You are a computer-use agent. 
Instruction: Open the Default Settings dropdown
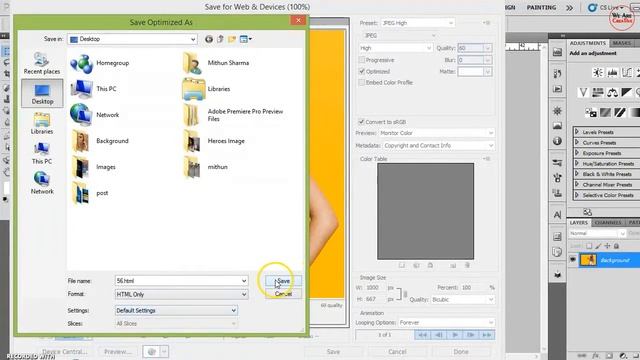tap(176, 311)
